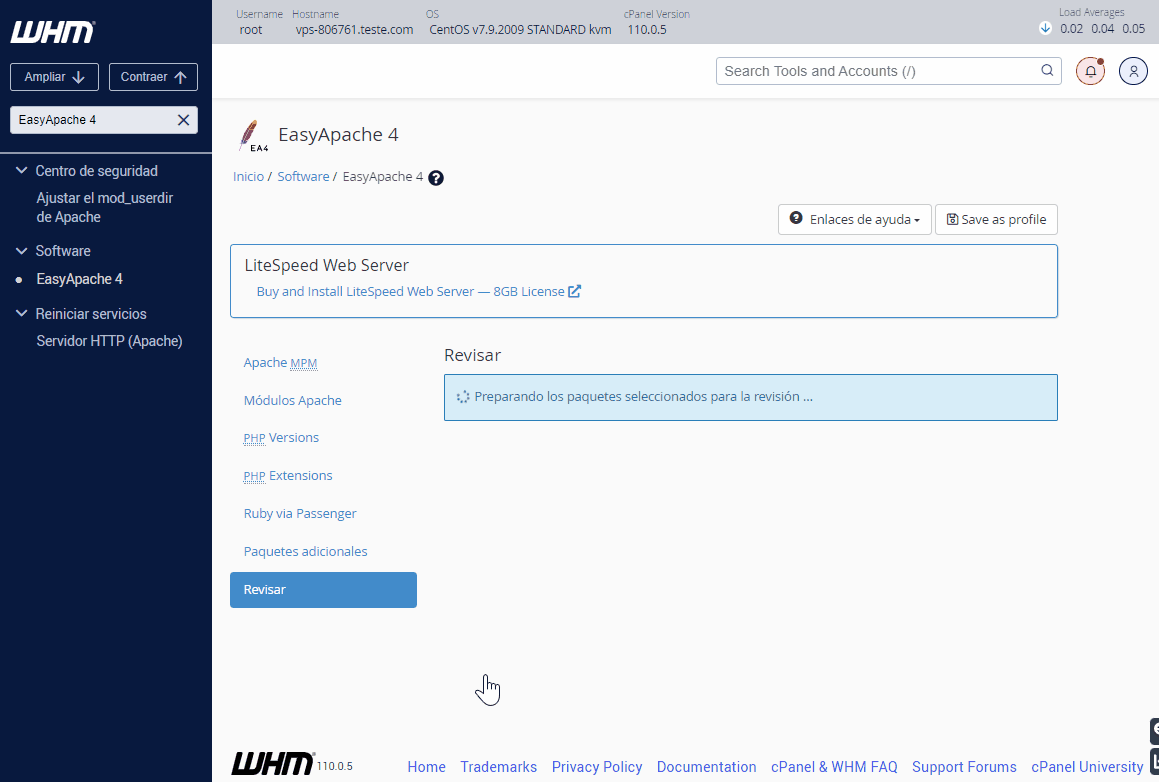Go to Software breadcrumb
The height and width of the screenshot is (782, 1159).
coord(303,177)
